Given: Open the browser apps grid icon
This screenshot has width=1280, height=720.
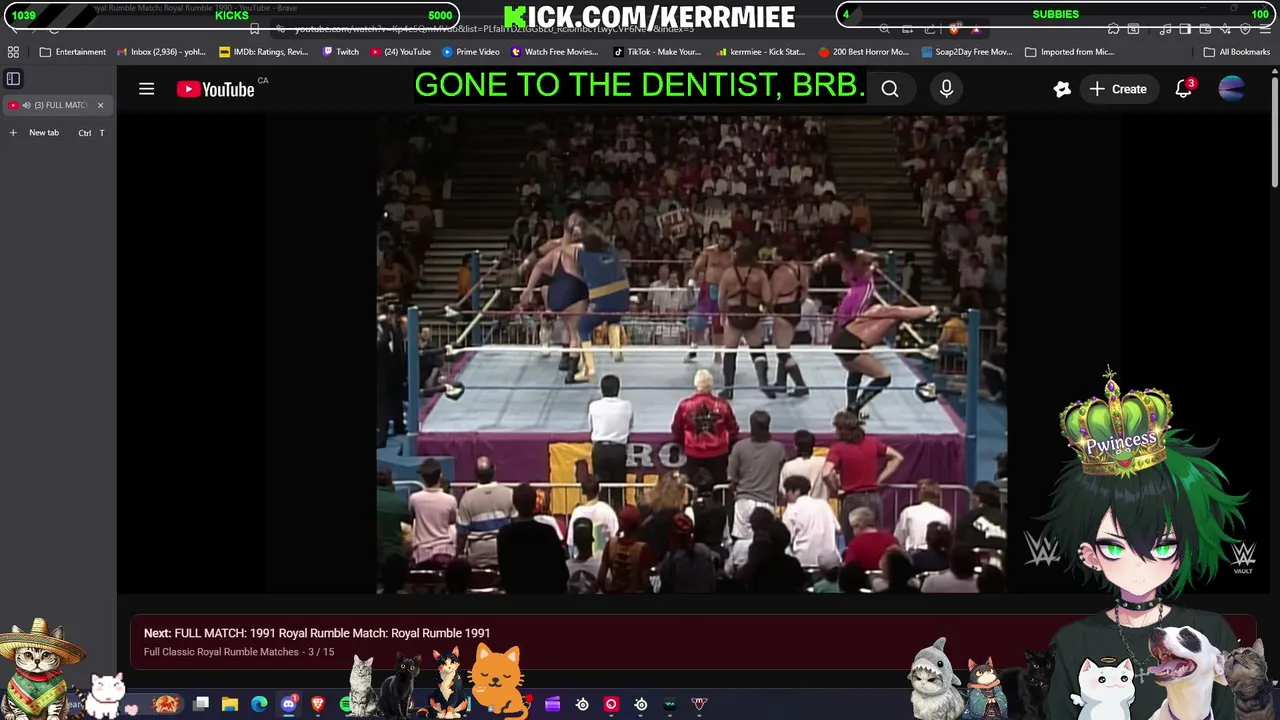Looking at the screenshot, I should pyautogui.click(x=13, y=52).
